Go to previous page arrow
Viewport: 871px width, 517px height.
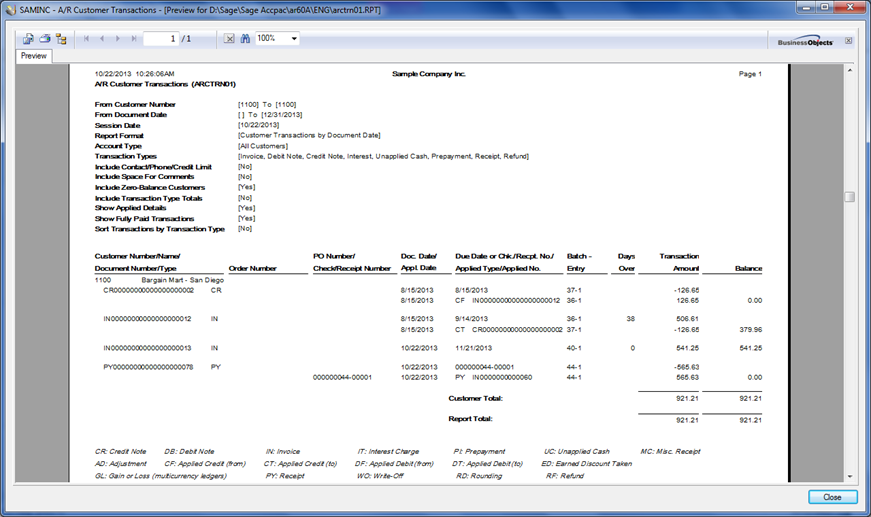(102, 39)
